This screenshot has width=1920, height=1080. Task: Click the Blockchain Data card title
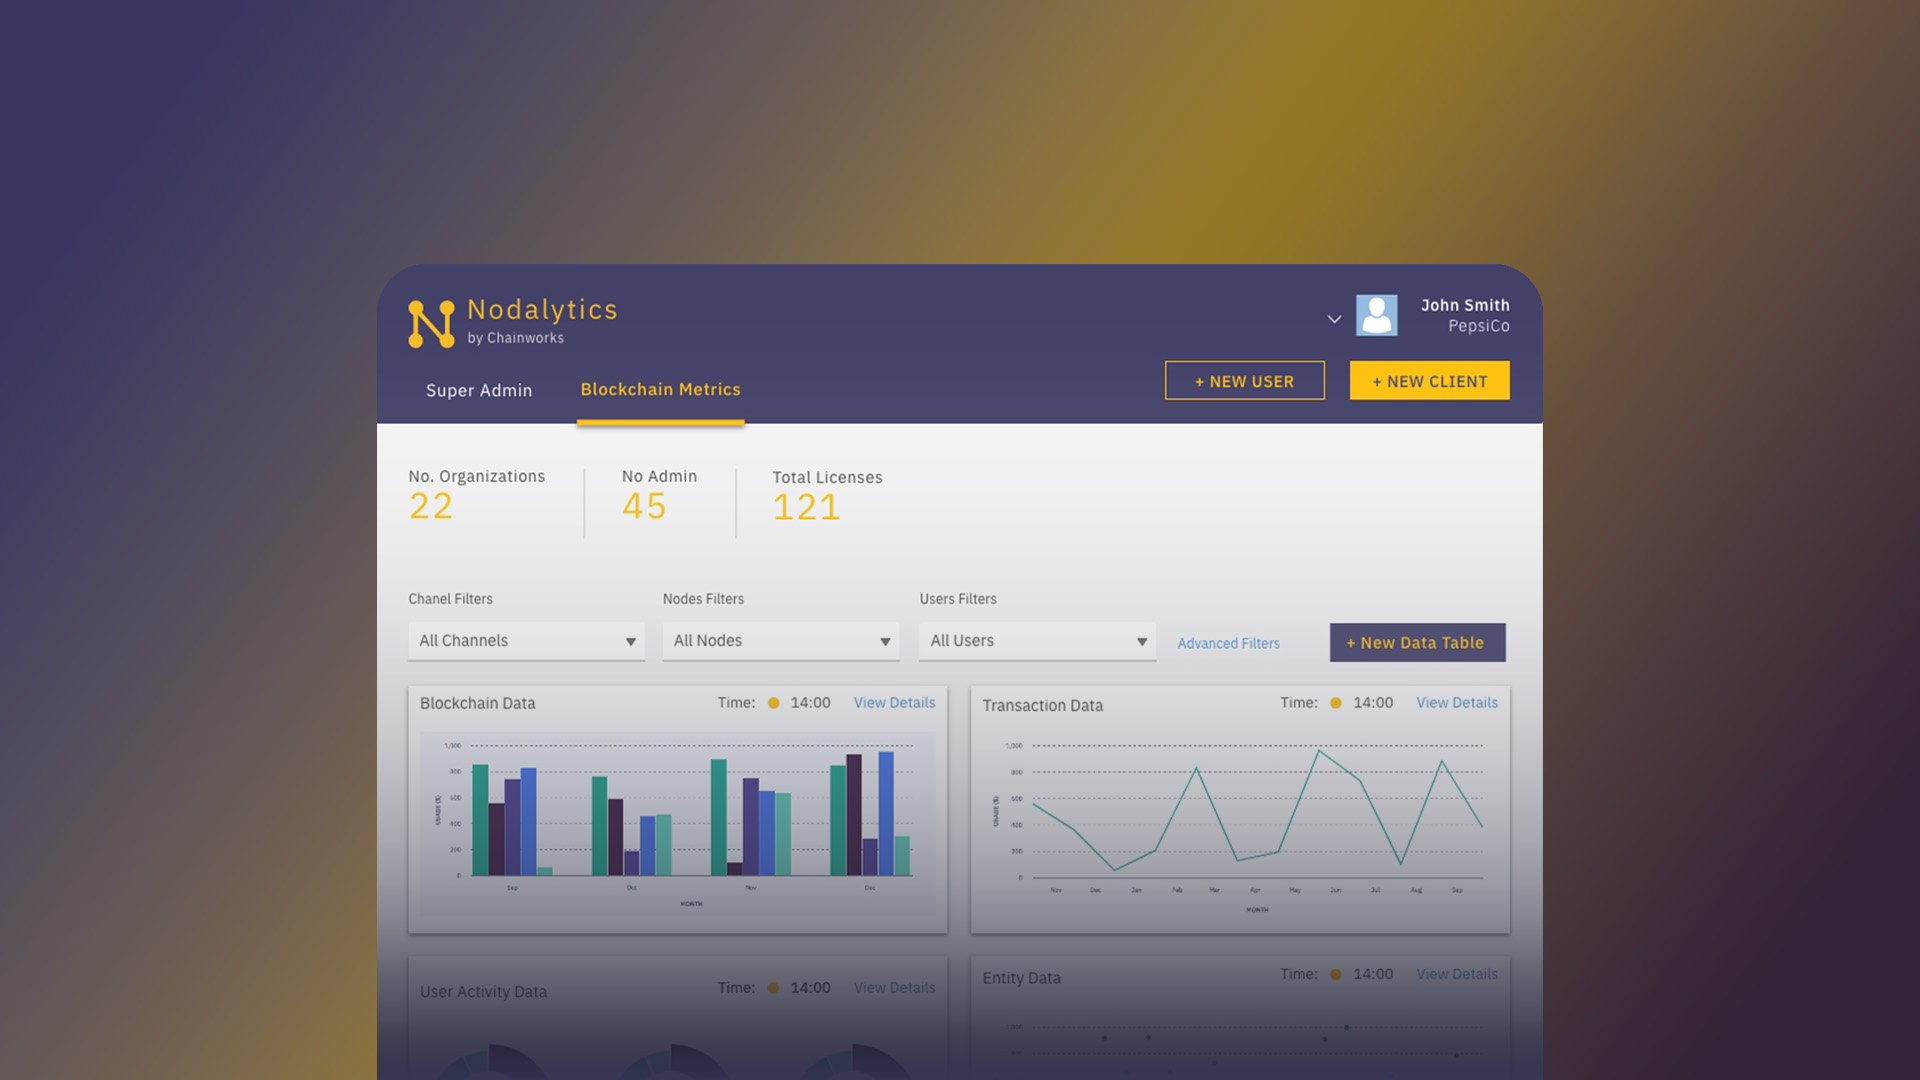478,703
